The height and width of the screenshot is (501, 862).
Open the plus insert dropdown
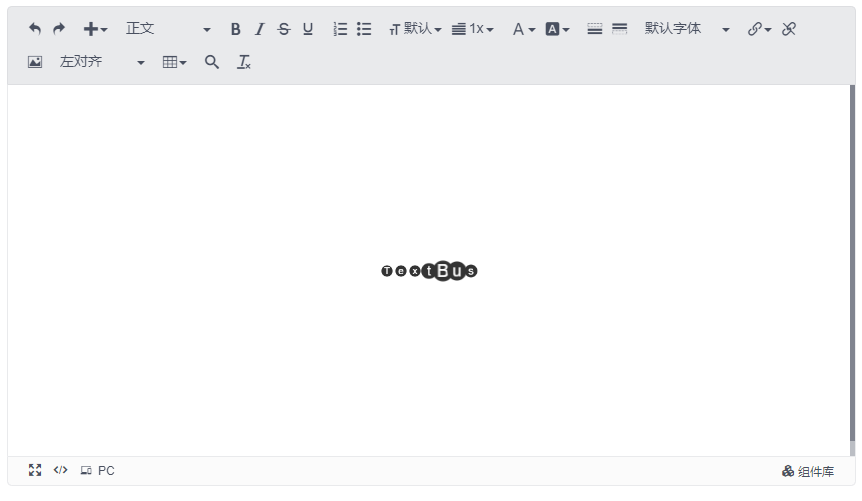(95, 29)
